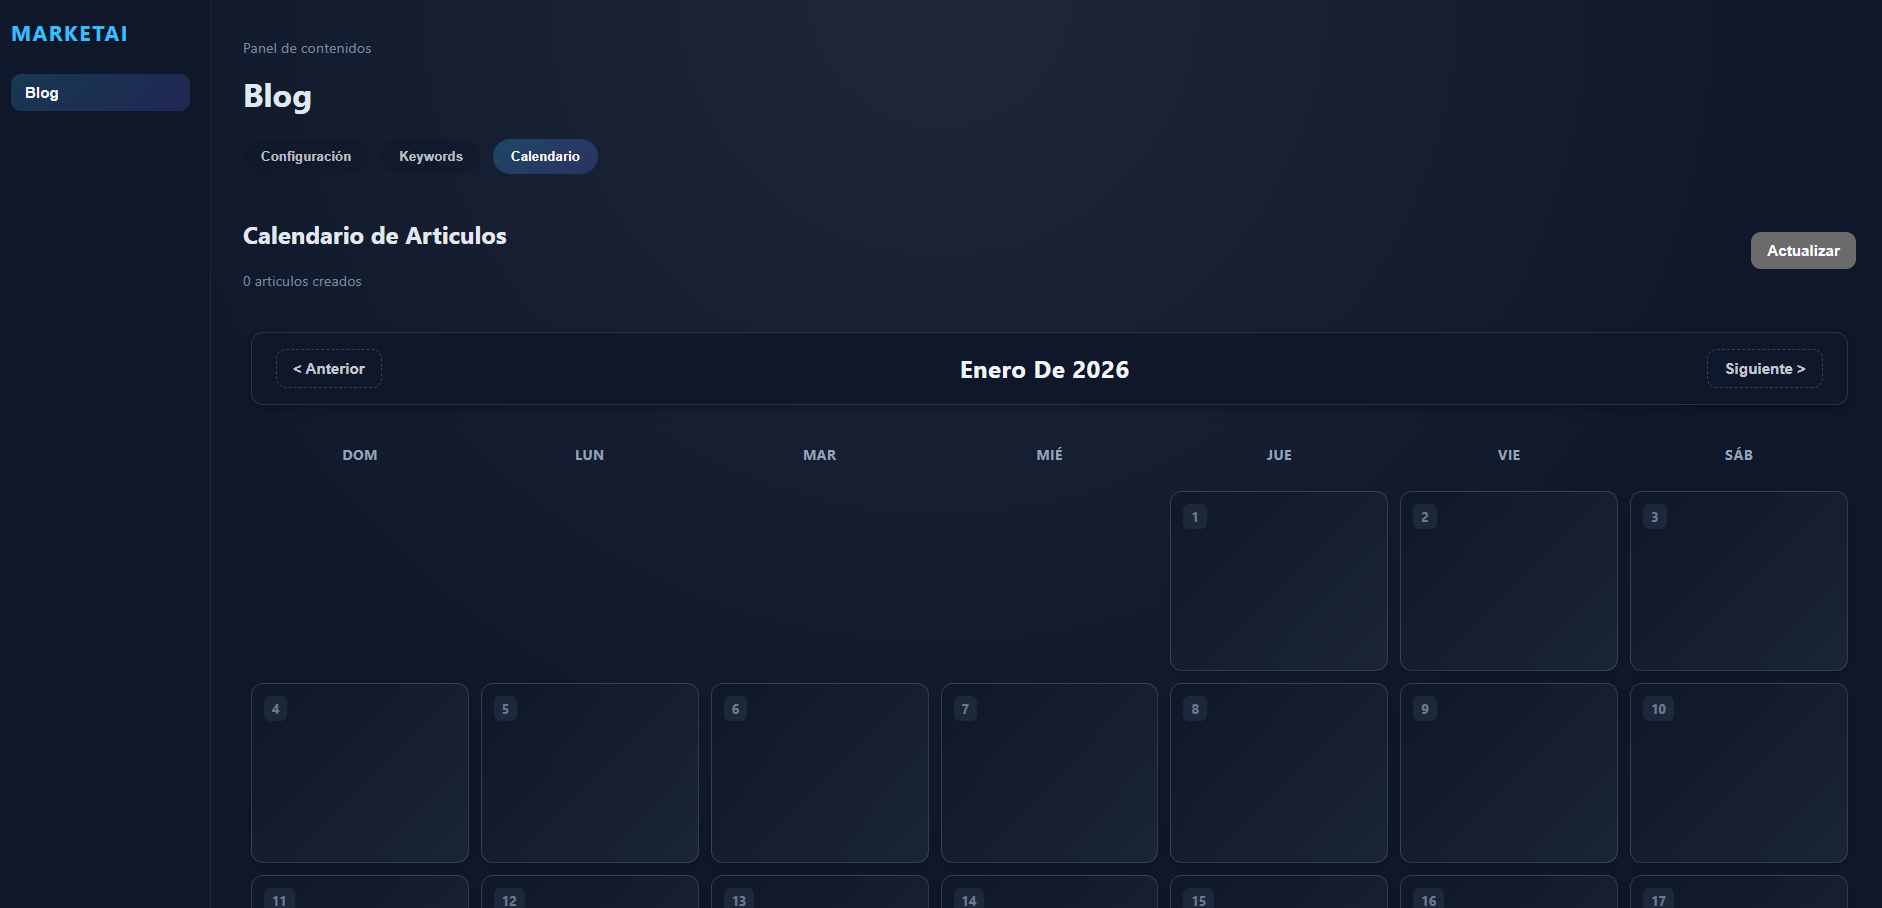This screenshot has height=908, width=1882.
Task: Pick day 11 in the calendar
Action: (x=360, y=892)
